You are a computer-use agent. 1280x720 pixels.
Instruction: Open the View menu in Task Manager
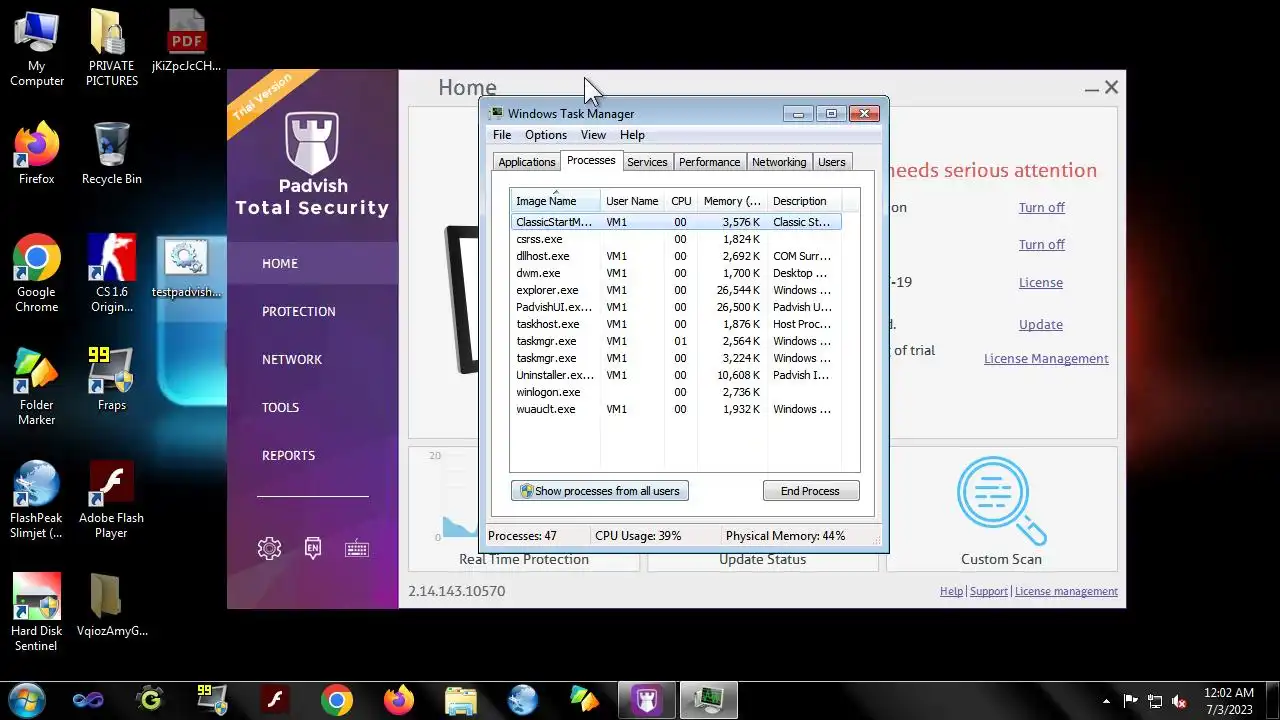593,135
